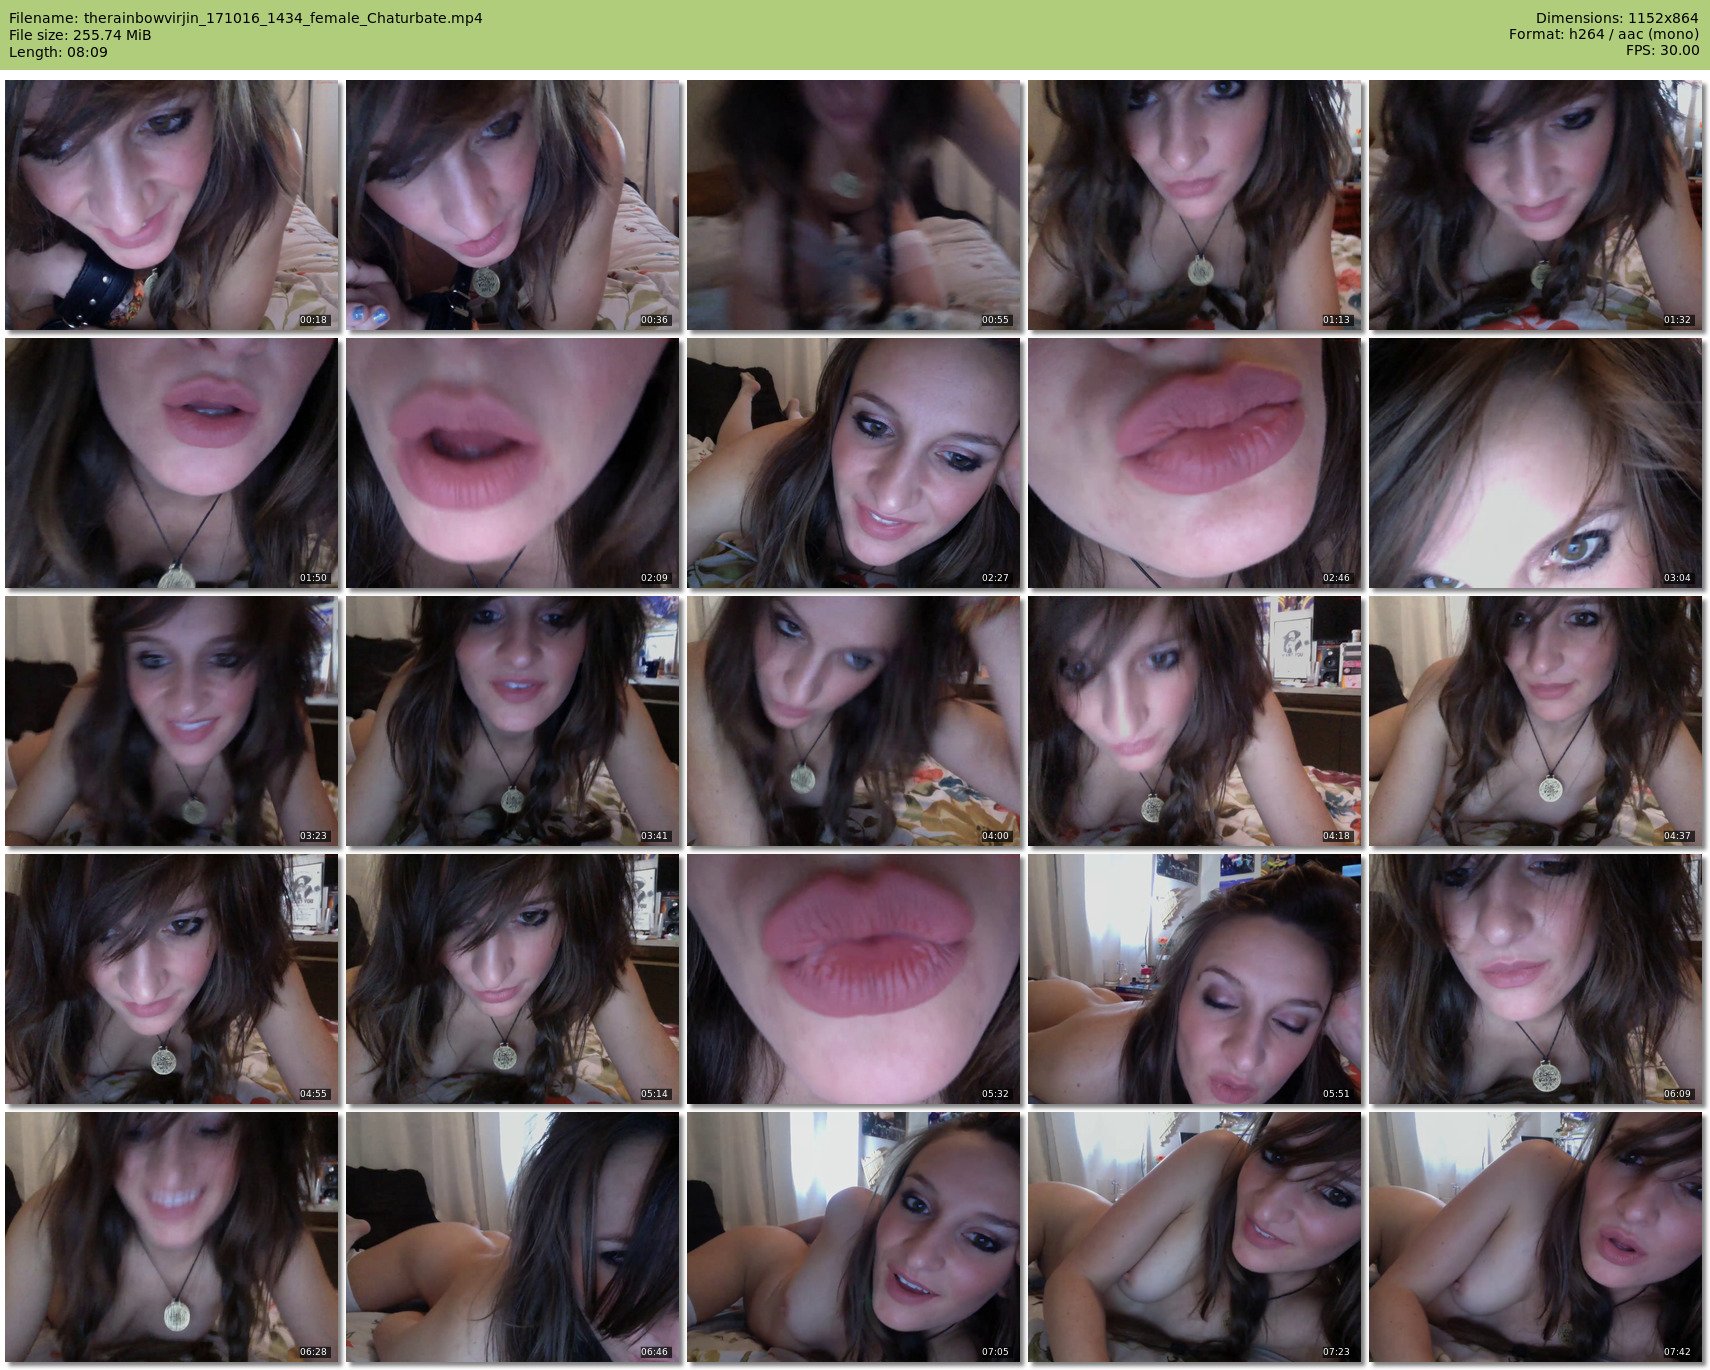
Task: Click the blurry frame stamped 00:55
Action: point(854,205)
